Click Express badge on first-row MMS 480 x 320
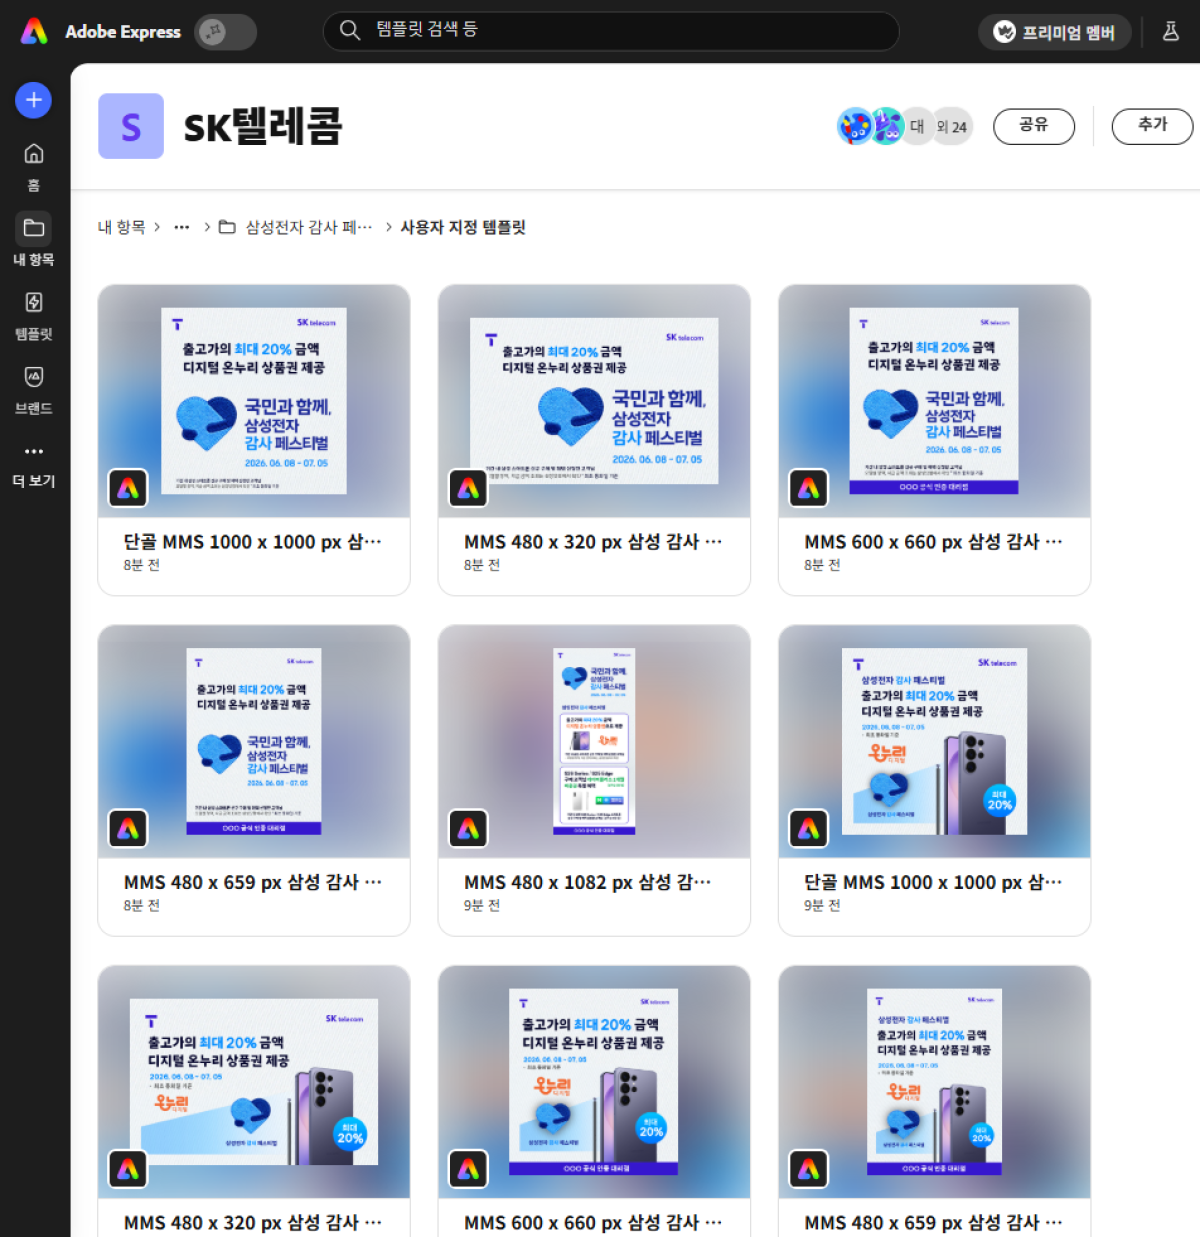1200x1237 pixels. point(468,488)
